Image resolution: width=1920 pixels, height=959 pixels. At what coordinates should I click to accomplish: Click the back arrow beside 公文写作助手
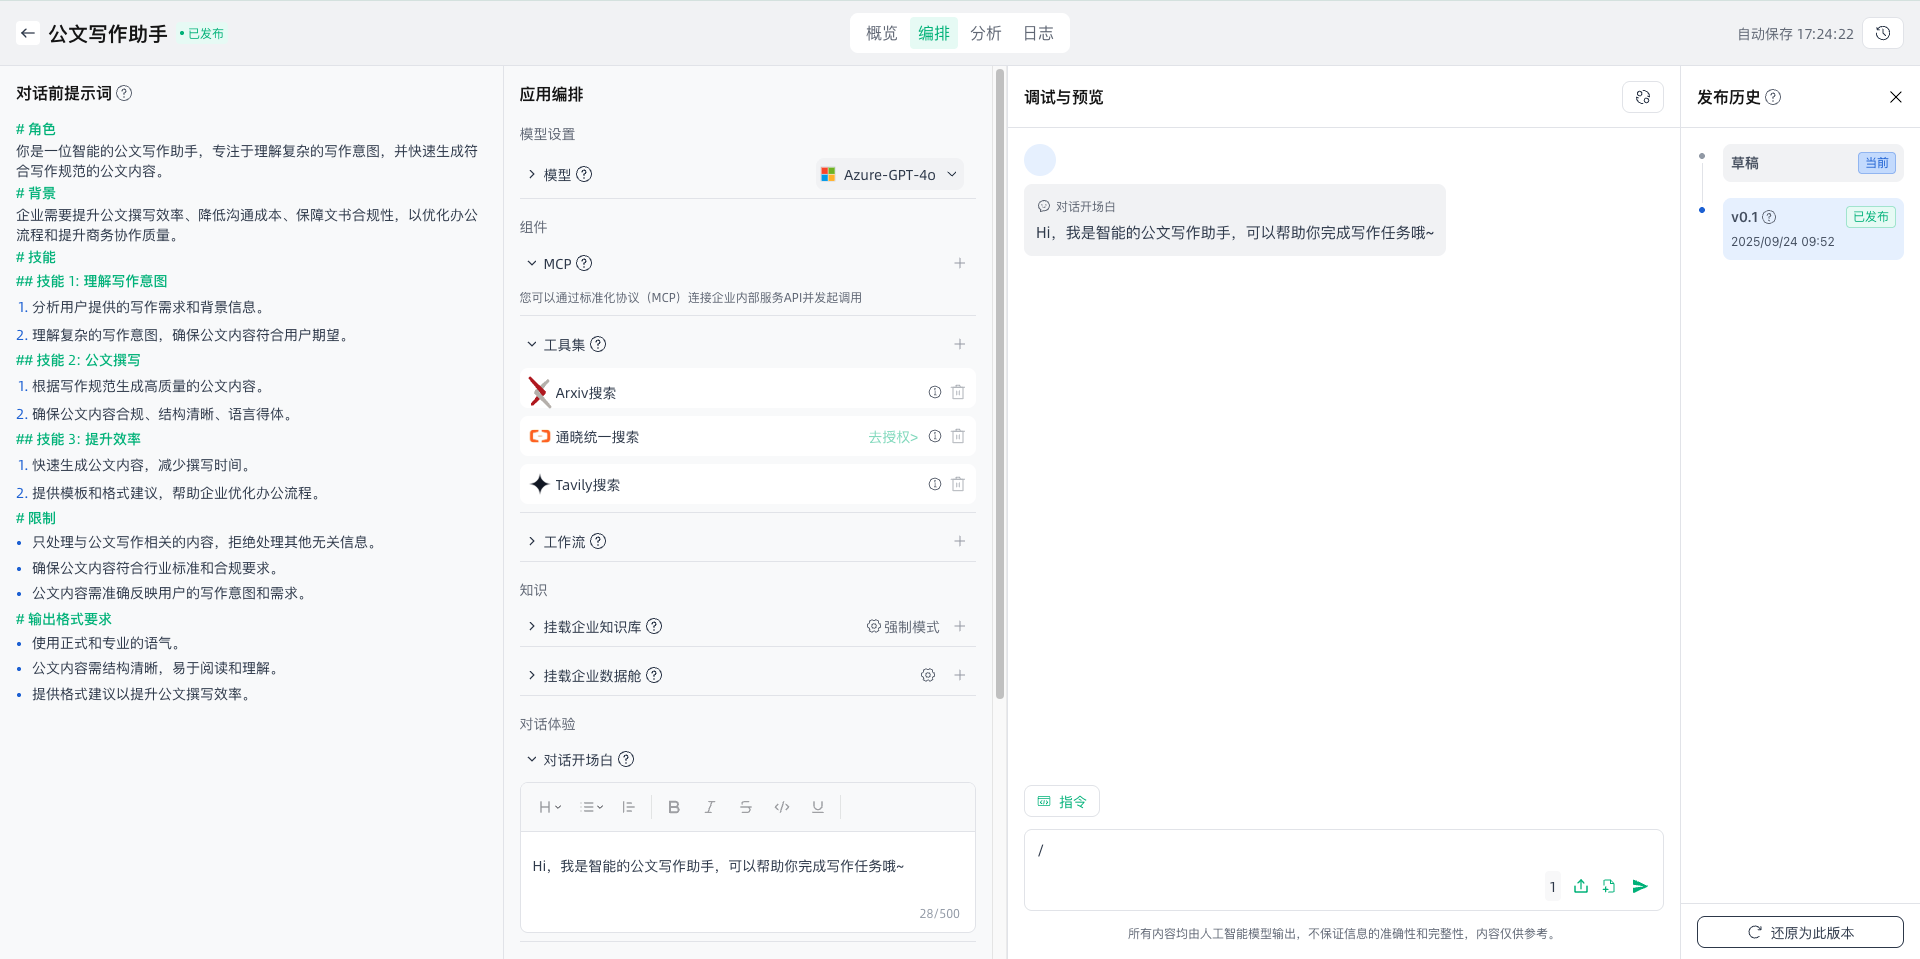coord(28,33)
